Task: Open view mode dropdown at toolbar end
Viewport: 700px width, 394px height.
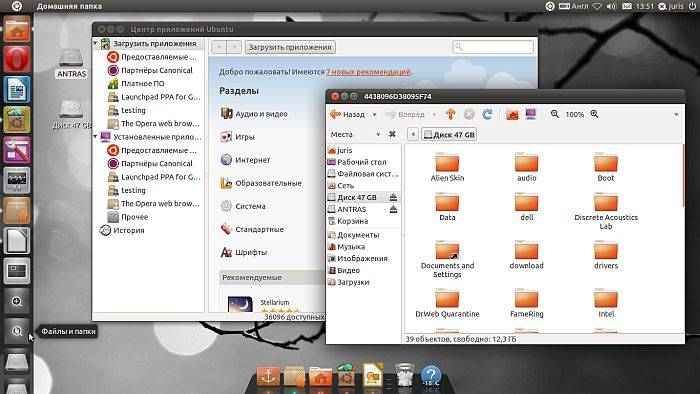Action: click(676, 115)
